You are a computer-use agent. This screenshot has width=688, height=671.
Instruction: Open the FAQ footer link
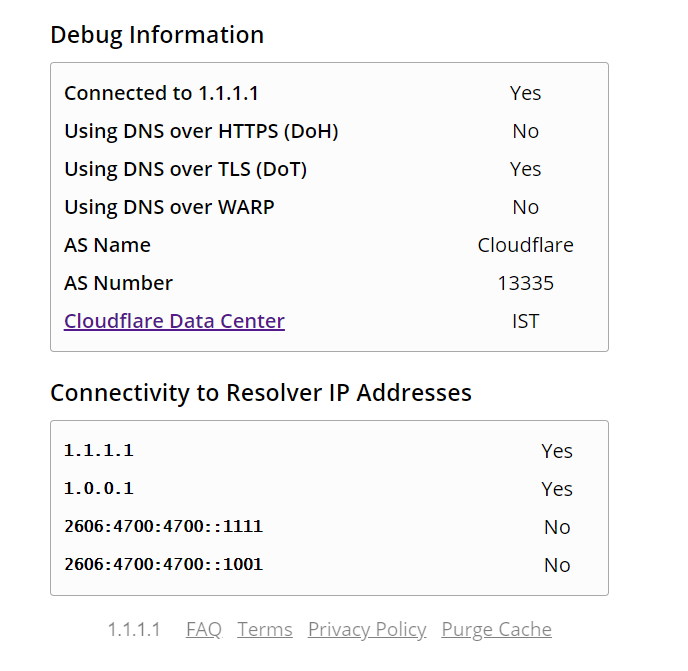pos(204,629)
